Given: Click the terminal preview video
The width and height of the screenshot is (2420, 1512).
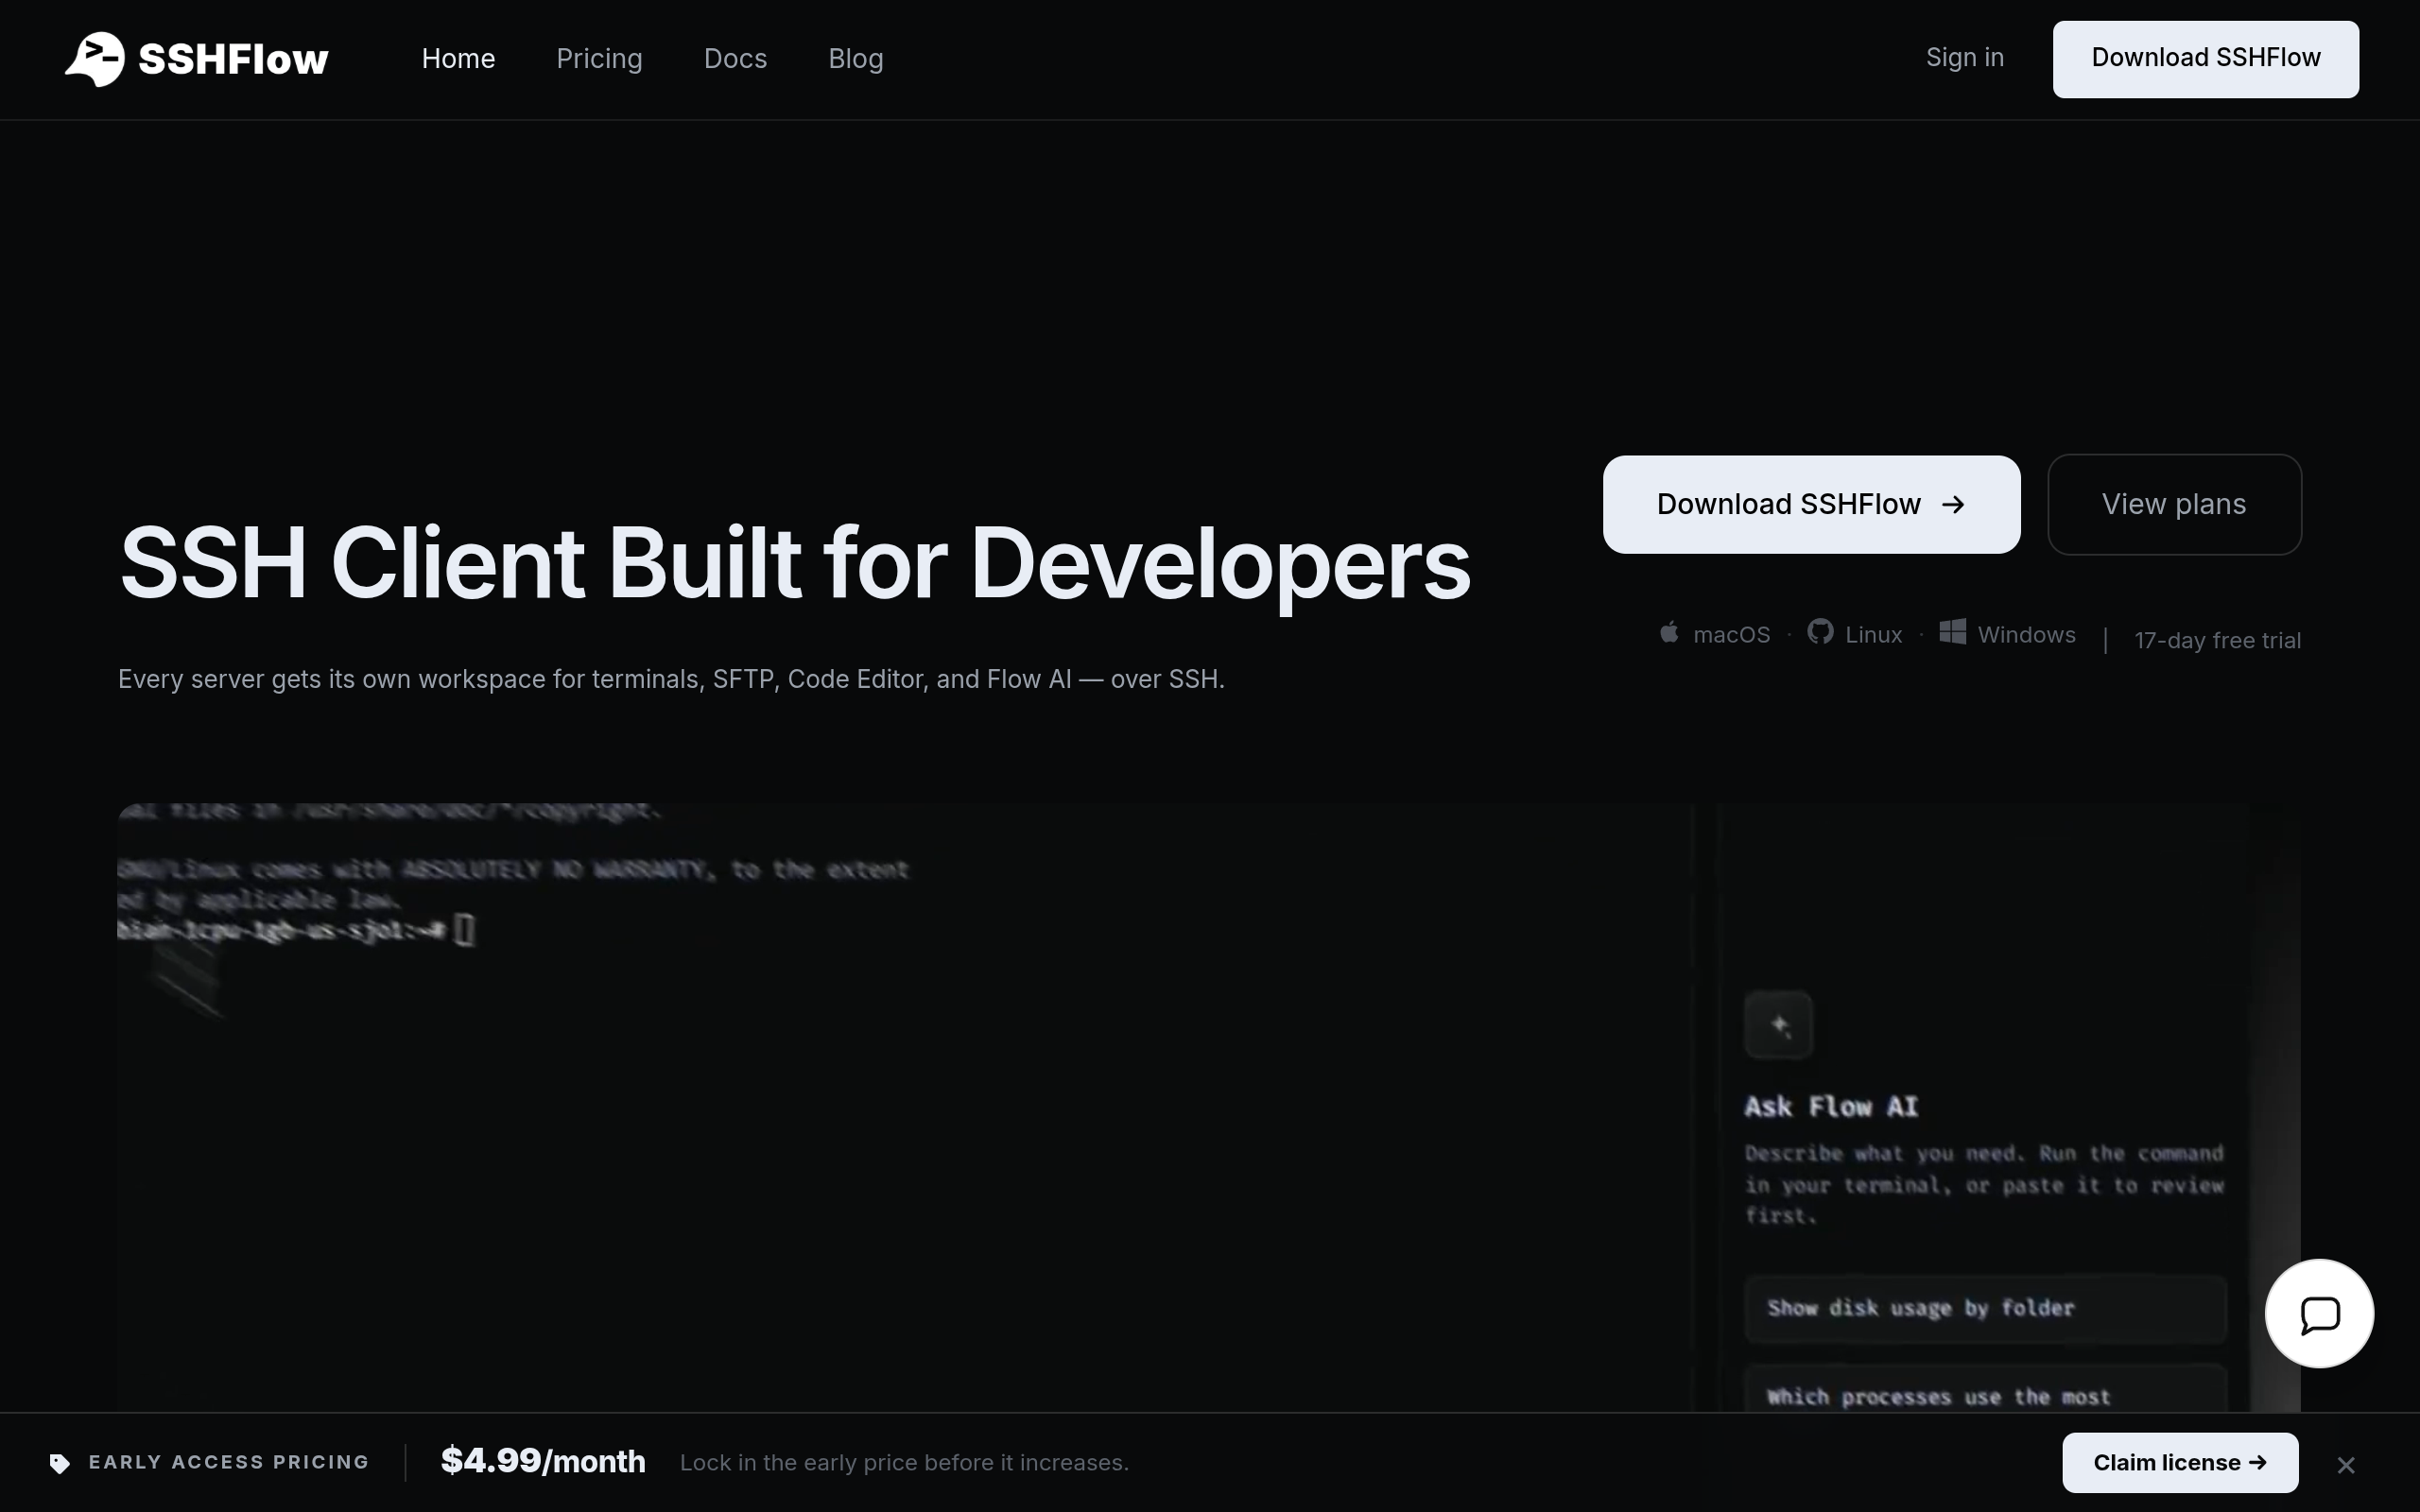Looking at the screenshot, I should point(1209,1108).
